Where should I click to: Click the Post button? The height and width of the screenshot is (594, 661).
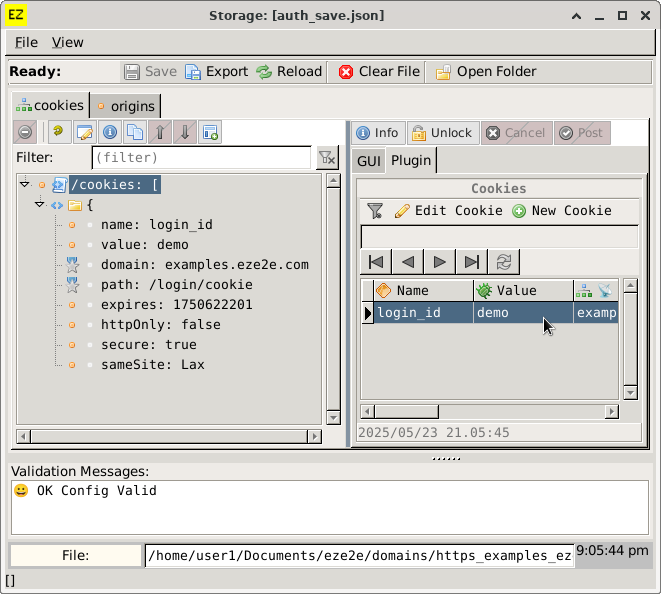pyautogui.click(x=582, y=133)
